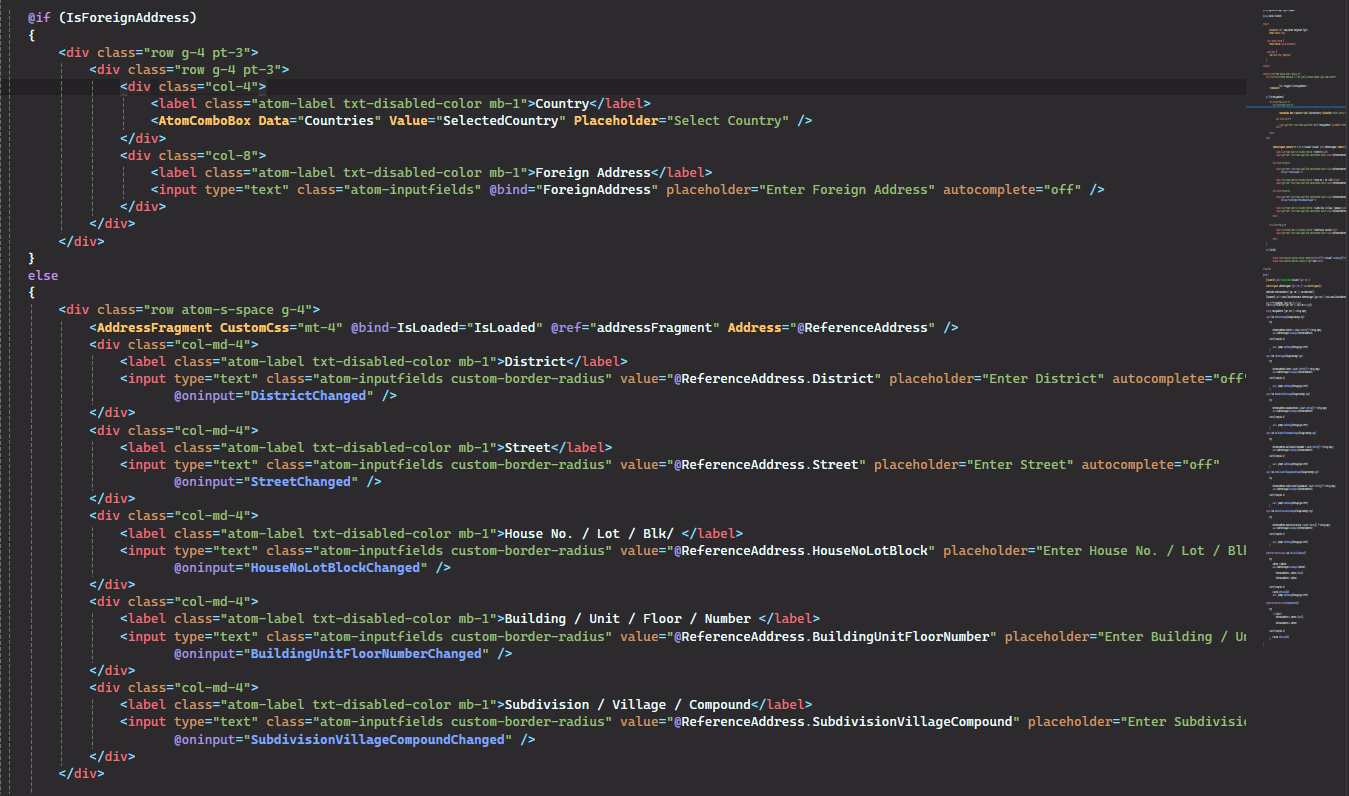Click the "SubdivisionVillageCompoundChanged" handler name
This screenshot has width=1349, height=796.
point(377,740)
